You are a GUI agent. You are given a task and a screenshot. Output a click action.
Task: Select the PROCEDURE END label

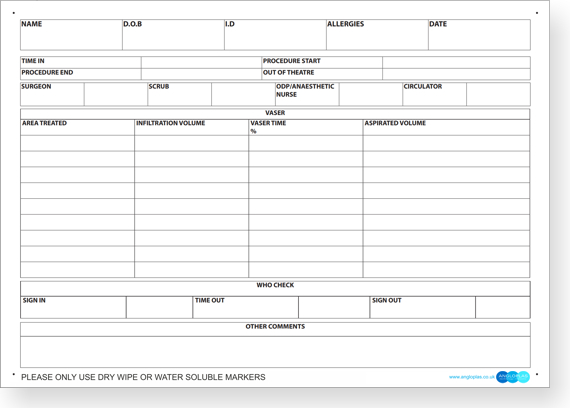(x=47, y=72)
